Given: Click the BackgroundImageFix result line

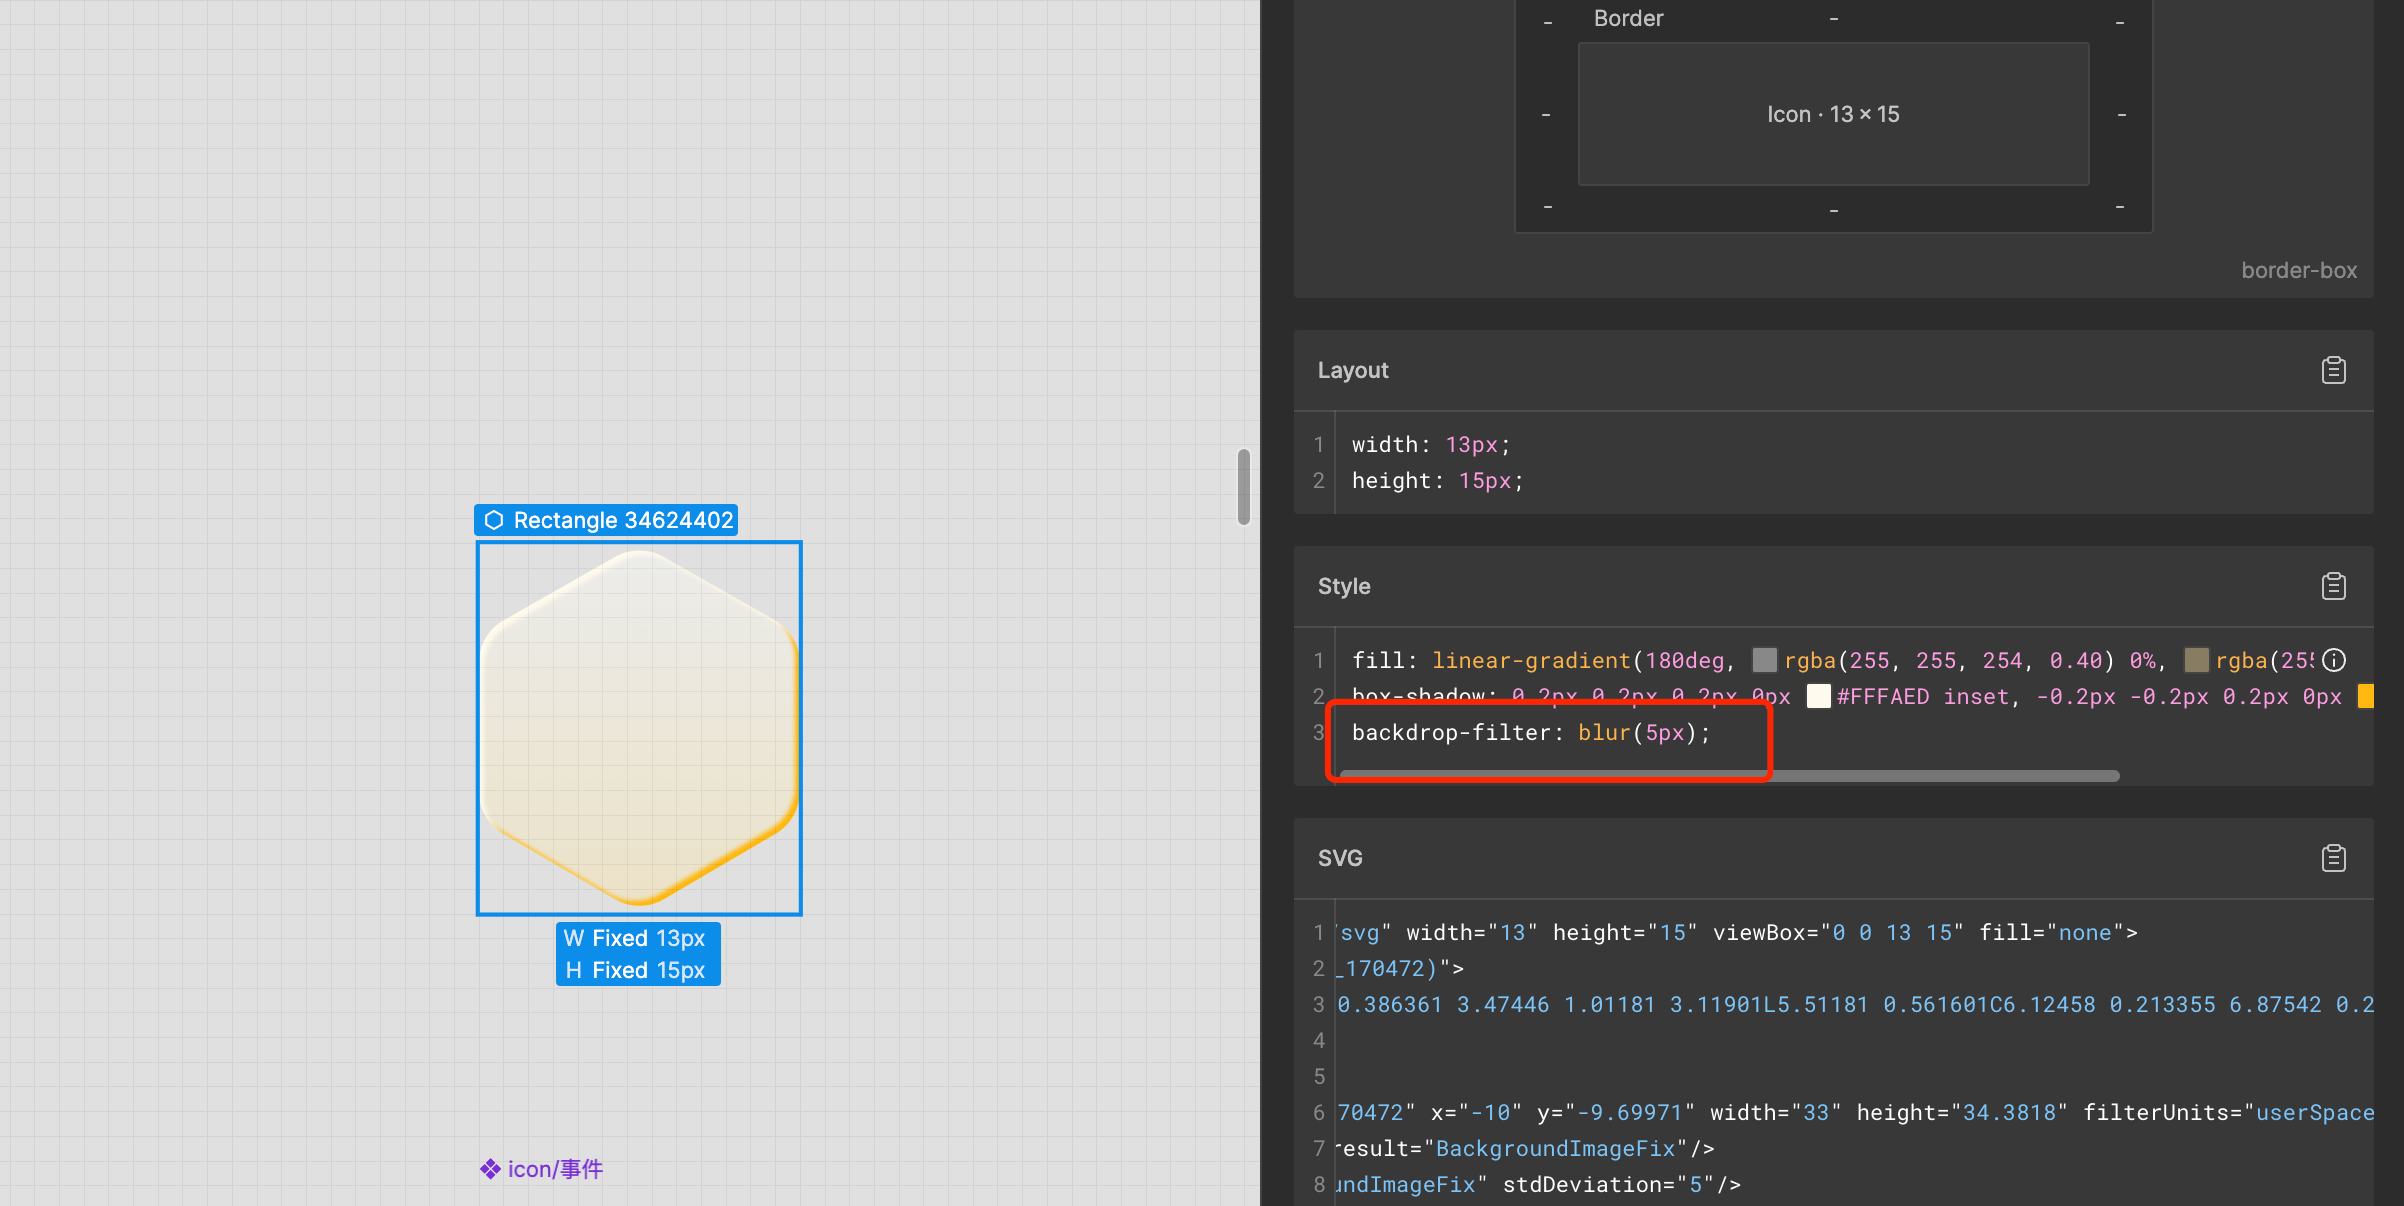Looking at the screenshot, I should (x=1525, y=1148).
